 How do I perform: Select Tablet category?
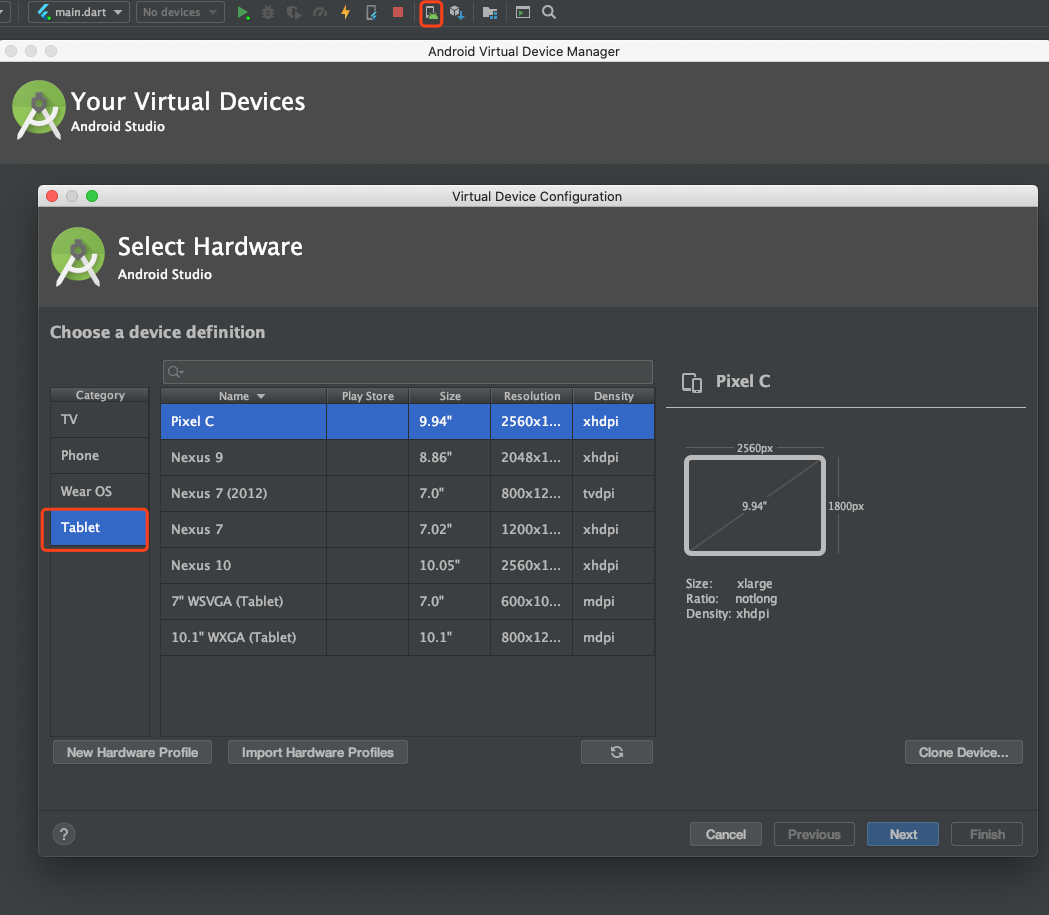97,528
